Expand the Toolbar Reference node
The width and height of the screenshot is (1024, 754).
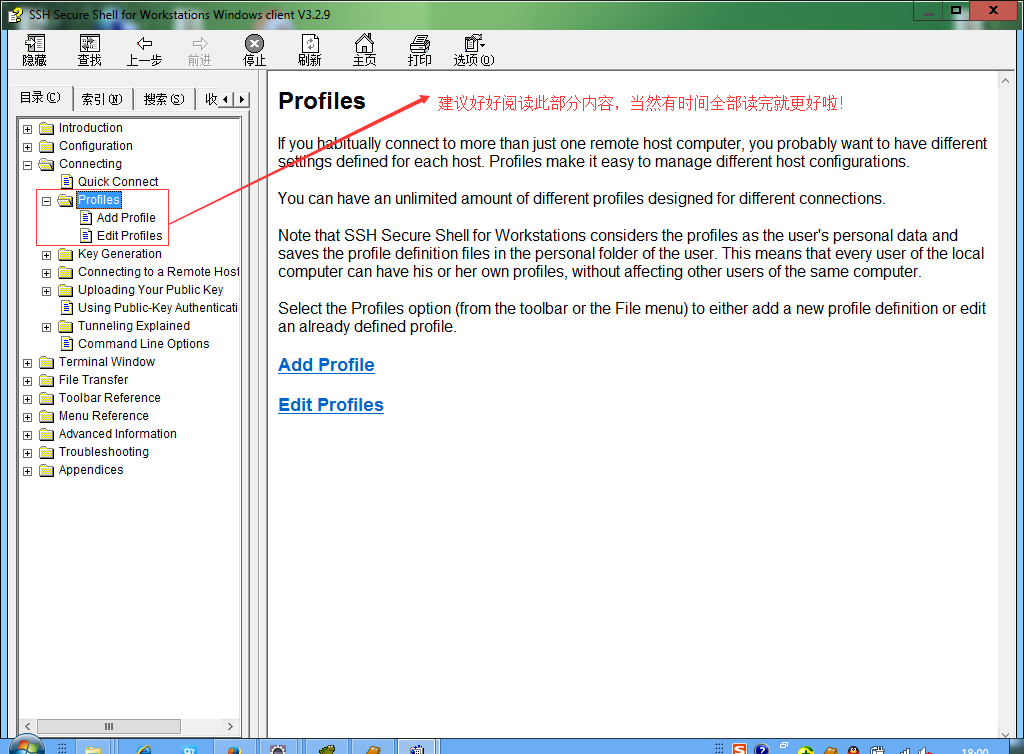pyautogui.click(x=27, y=399)
